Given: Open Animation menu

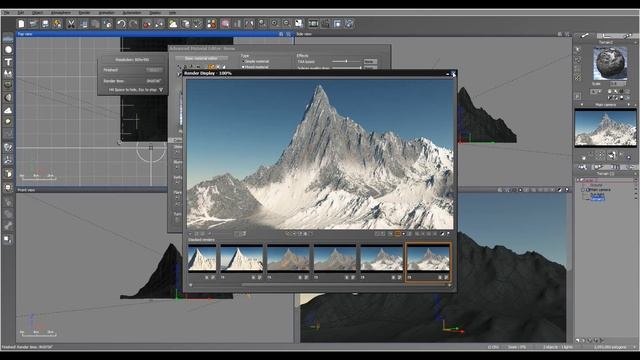Looking at the screenshot, I should tap(106, 13).
